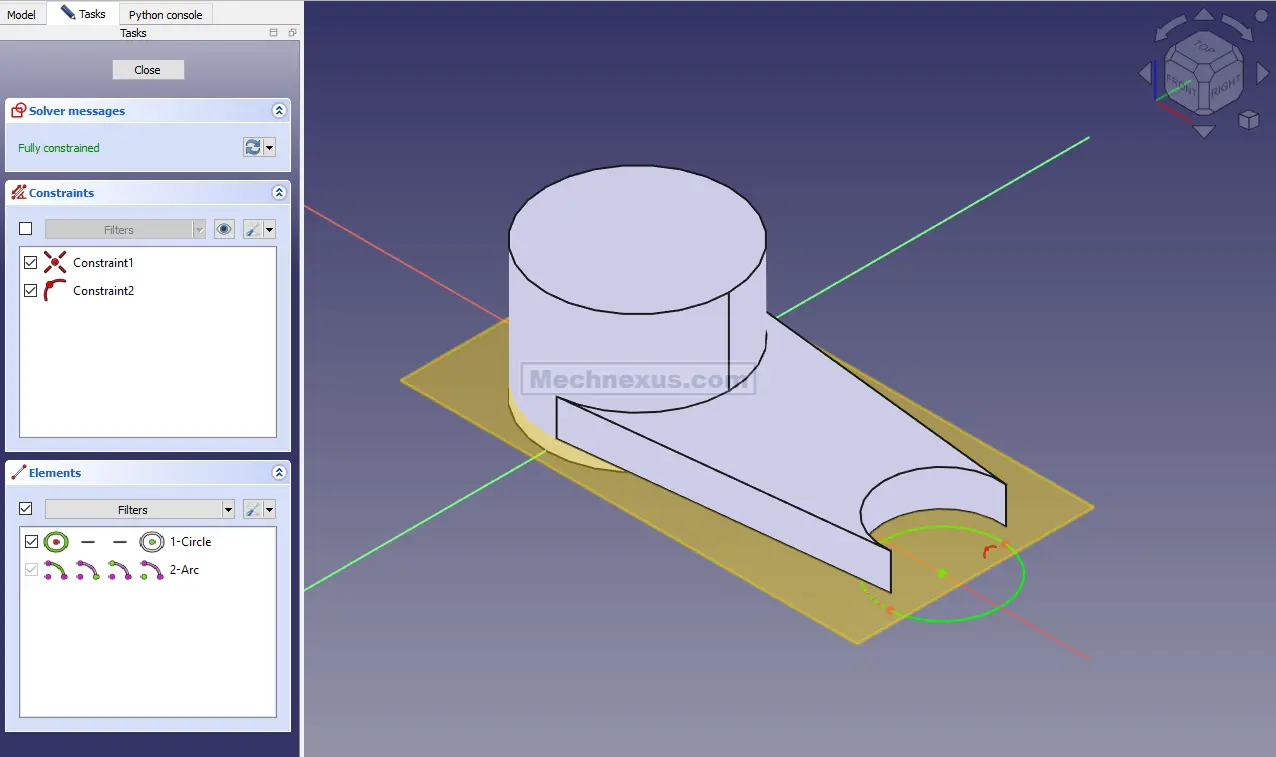Uncheck the 1-Circle element checkbox
1276x757 pixels.
click(31, 541)
